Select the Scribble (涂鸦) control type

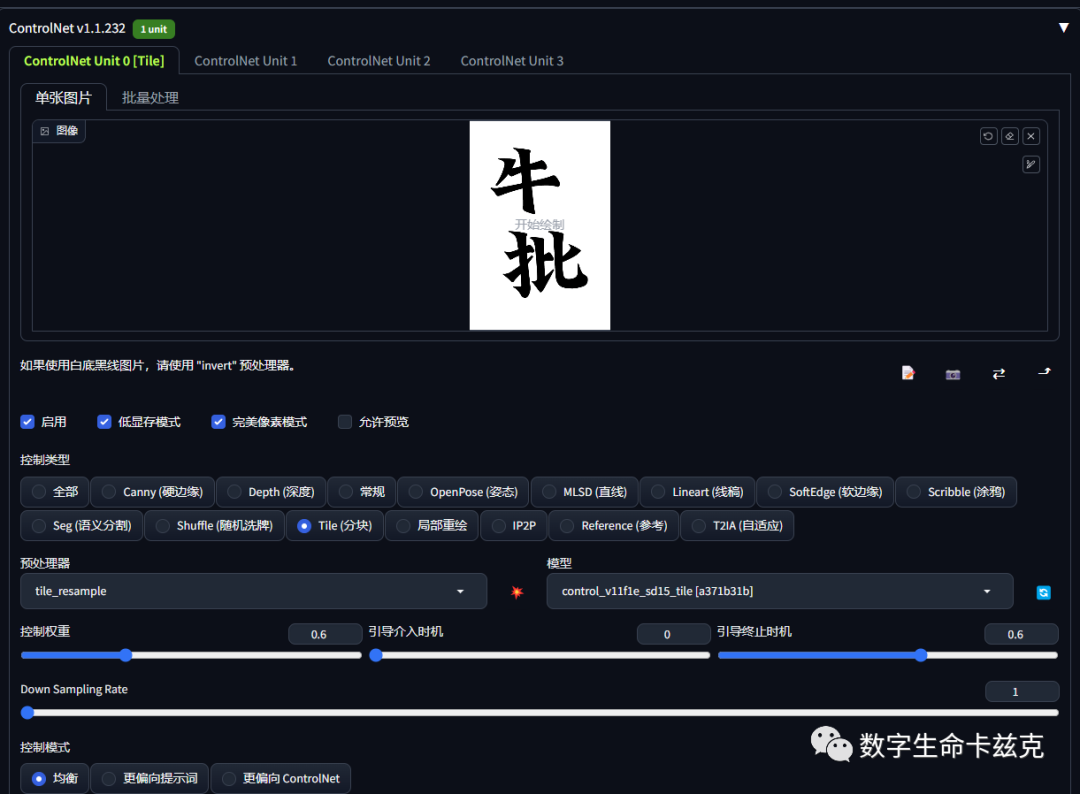(956, 492)
